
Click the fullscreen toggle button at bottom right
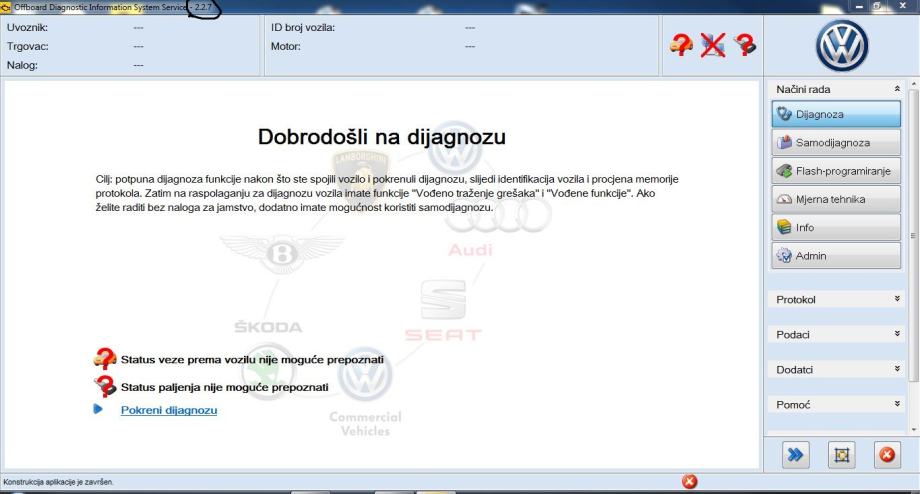pos(839,455)
